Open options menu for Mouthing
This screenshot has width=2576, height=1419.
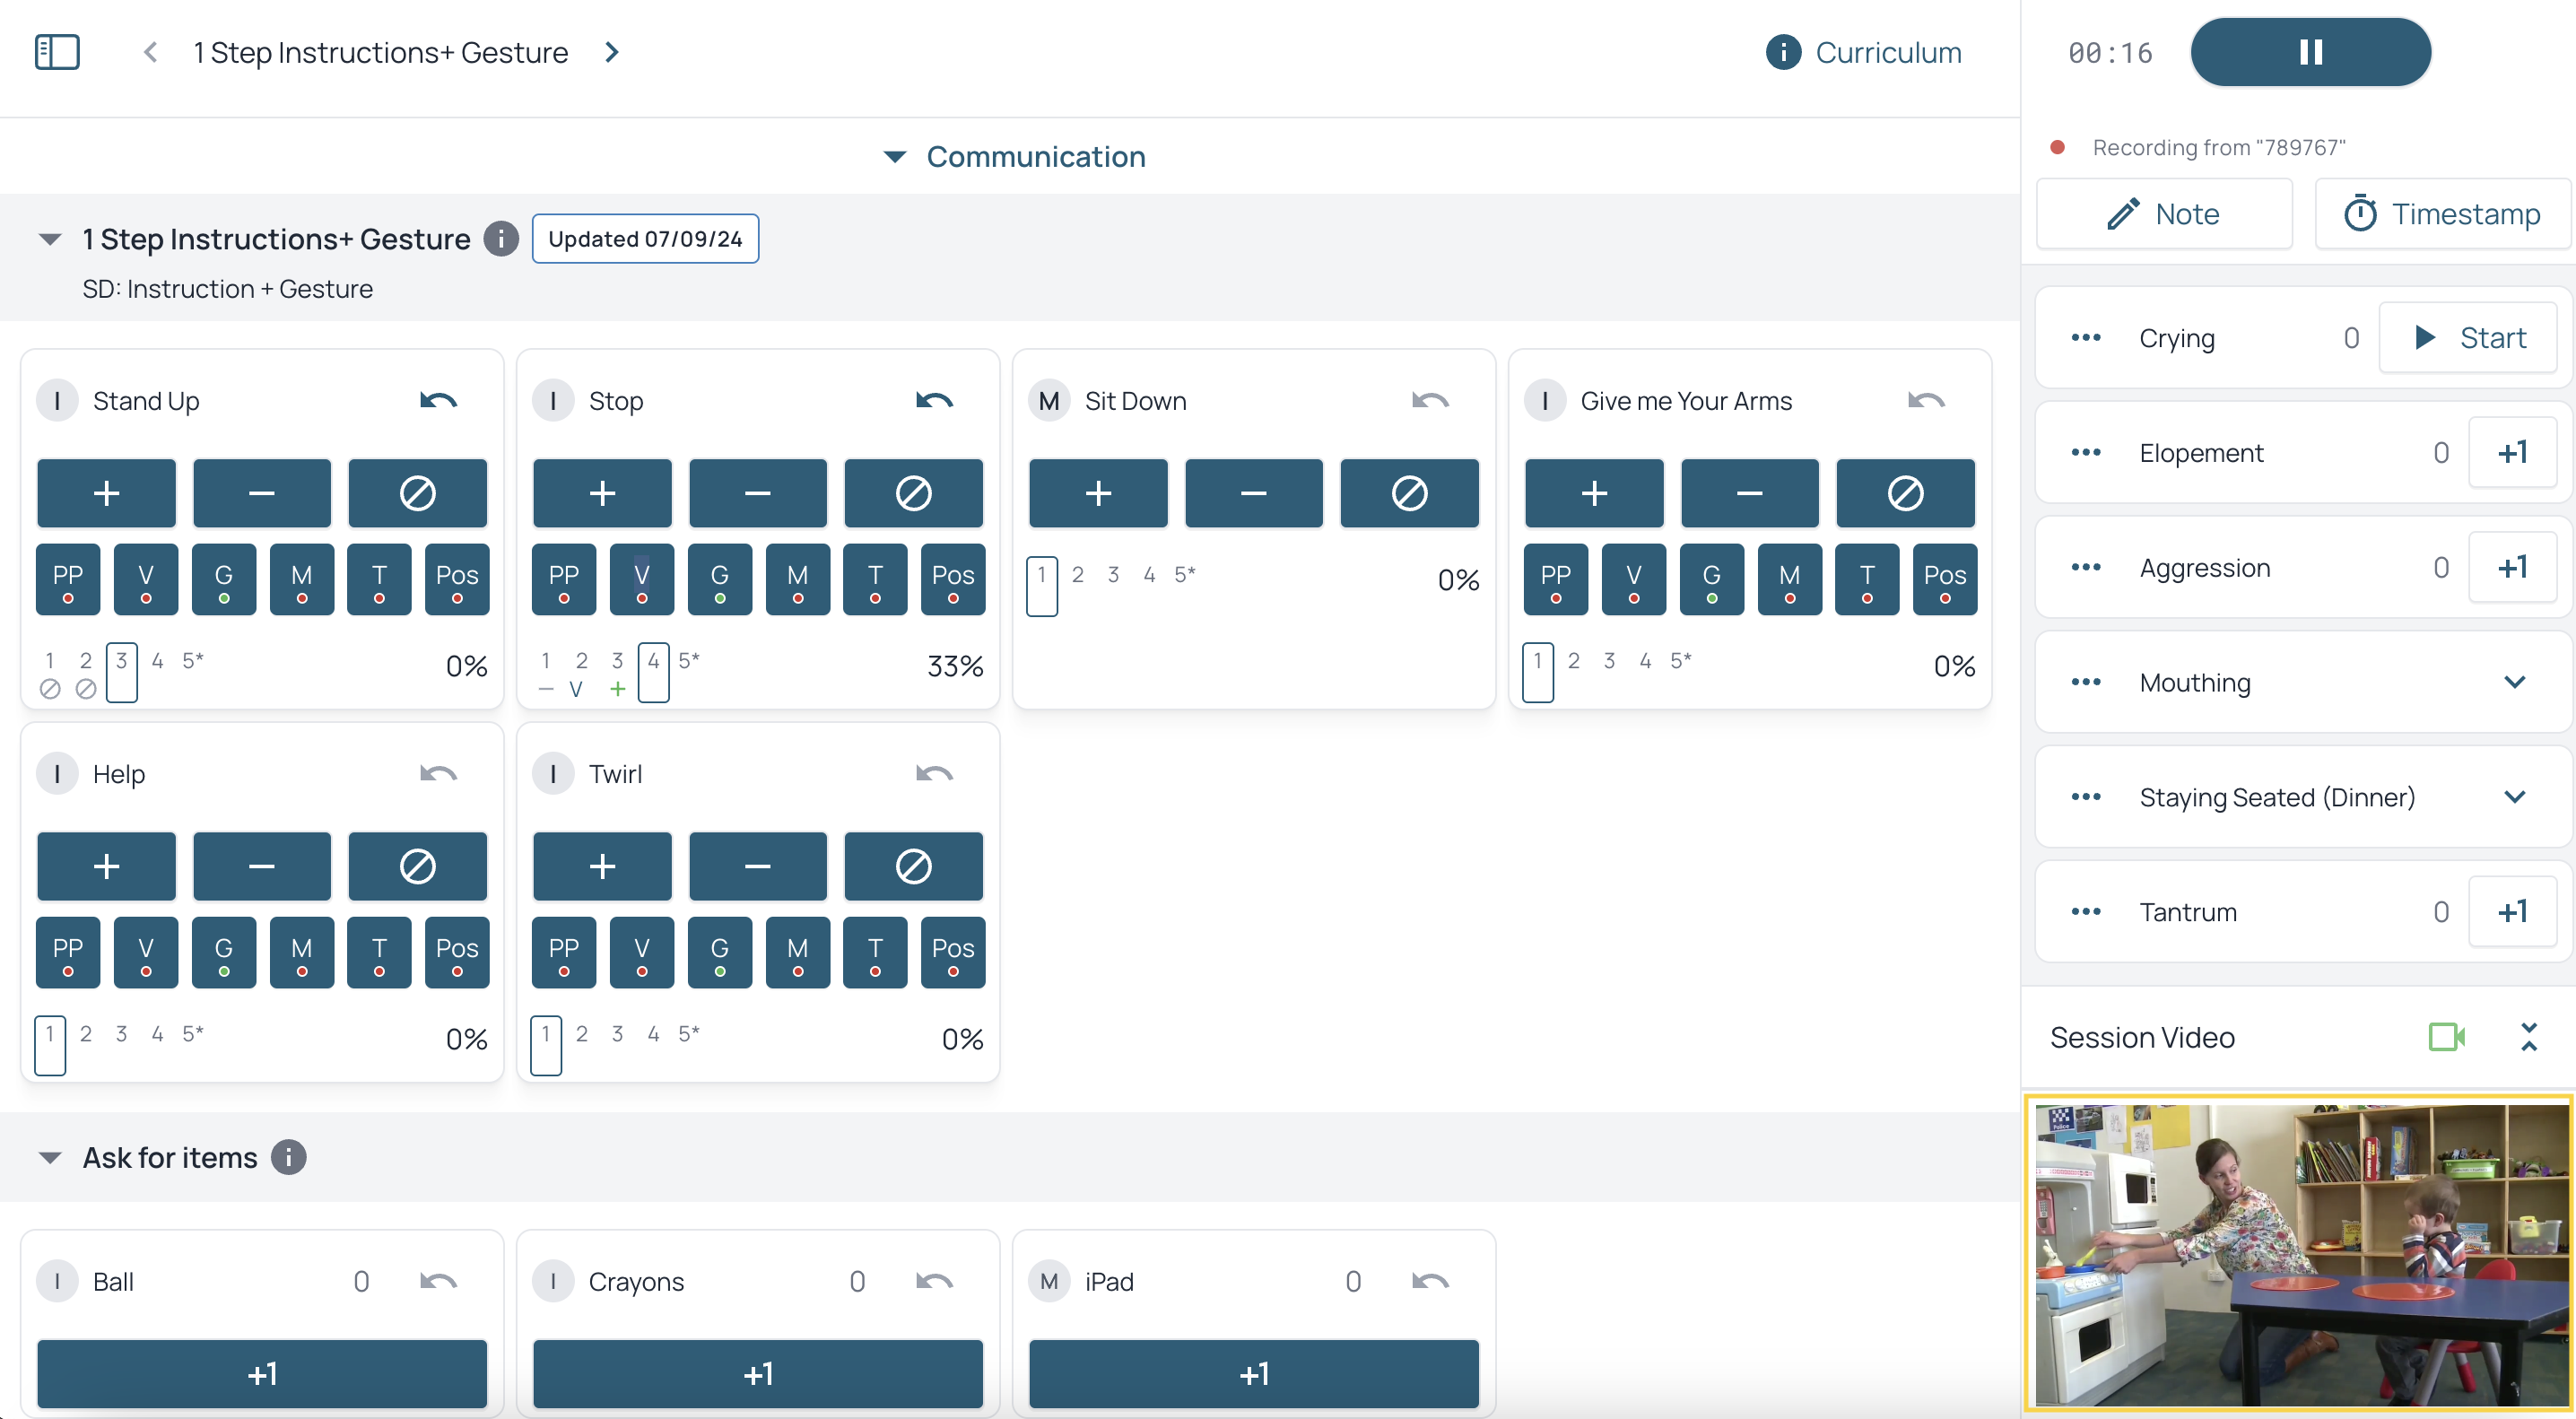[2086, 682]
